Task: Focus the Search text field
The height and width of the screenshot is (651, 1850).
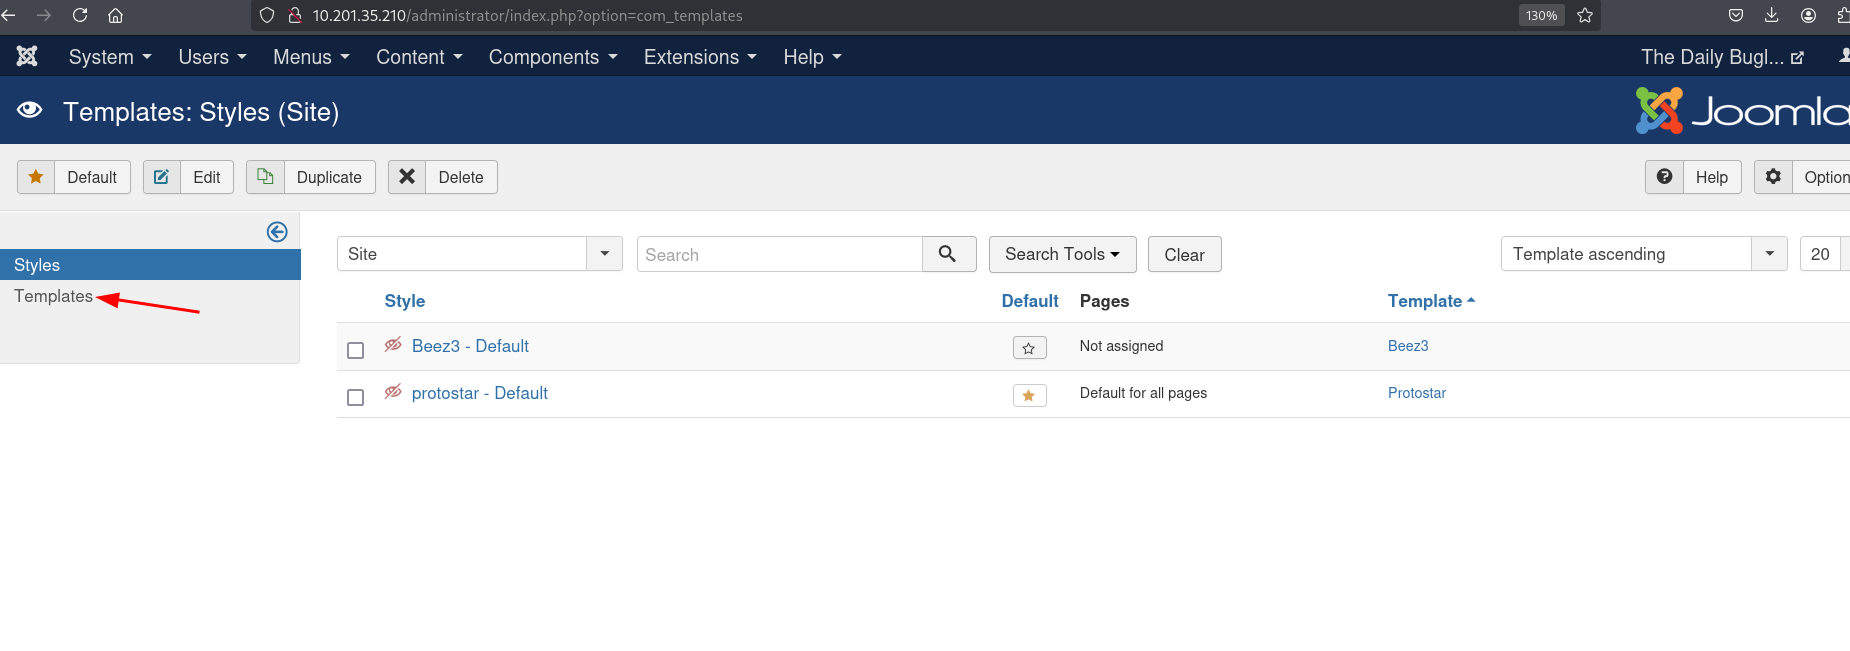Action: tap(779, 255)
